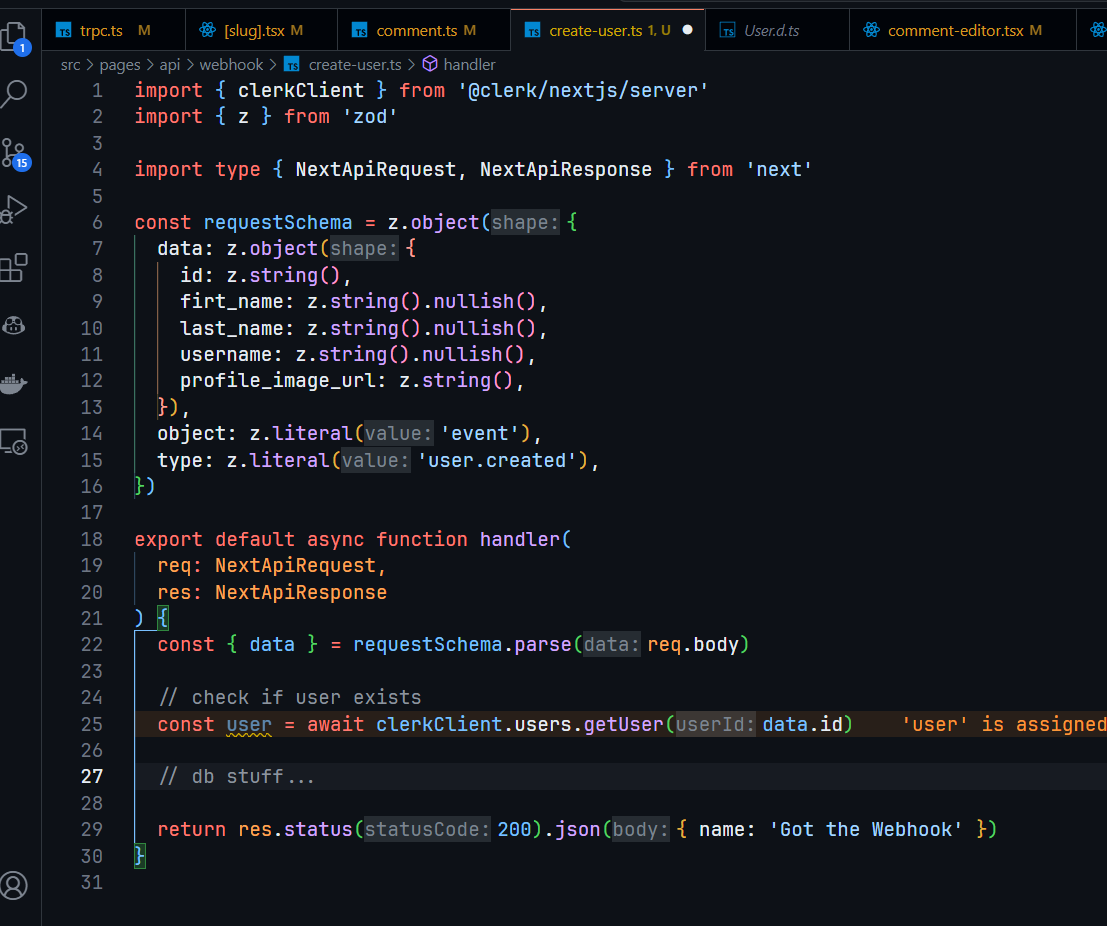Switch to the [slug].tsx tab
The height and width of the screenshot is (926, 1107).
(253, 31)
